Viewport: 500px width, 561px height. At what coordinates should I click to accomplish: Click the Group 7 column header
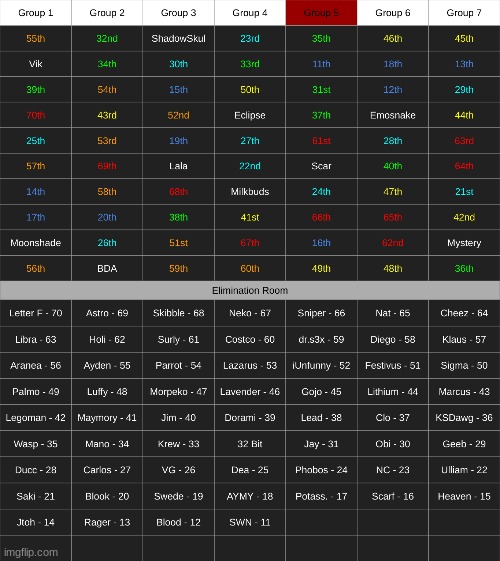click(464, 13)
